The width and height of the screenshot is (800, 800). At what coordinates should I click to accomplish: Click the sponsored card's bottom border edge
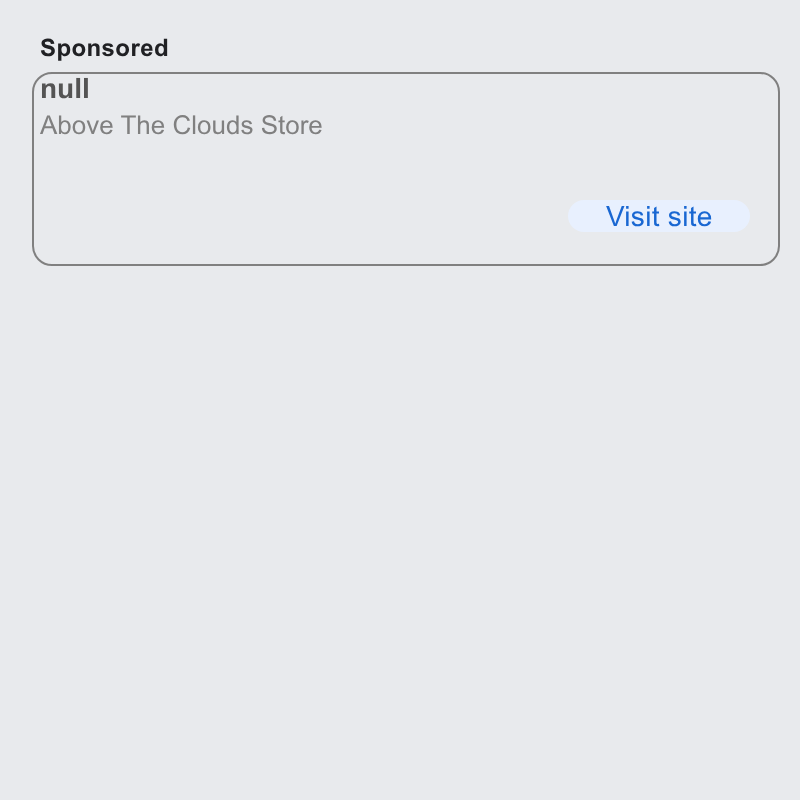pyautogui.click(x=406, y=264)
